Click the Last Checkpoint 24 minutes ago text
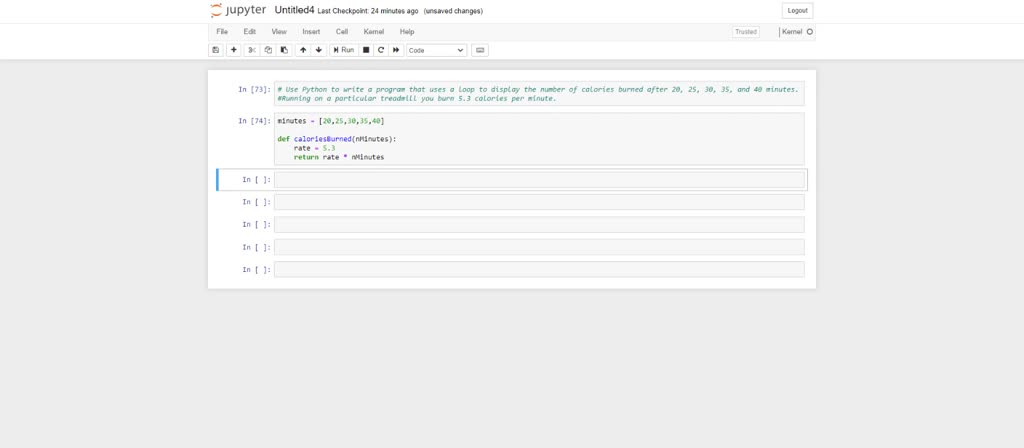The image size is (1024, 448). click(x=368, y=11)
